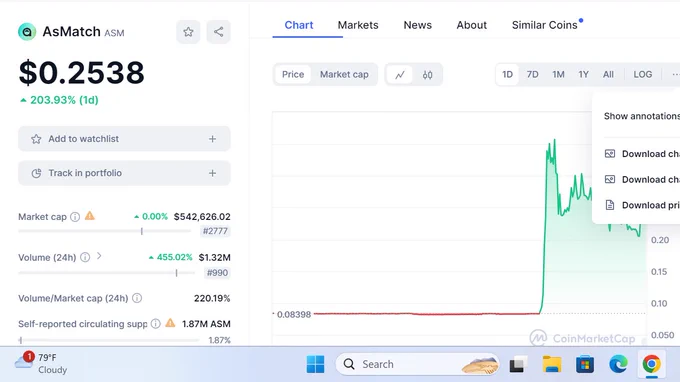Open File Explorer from taskbar
The height and width of the screenshot is (382, 680).
tap(552, 364)
